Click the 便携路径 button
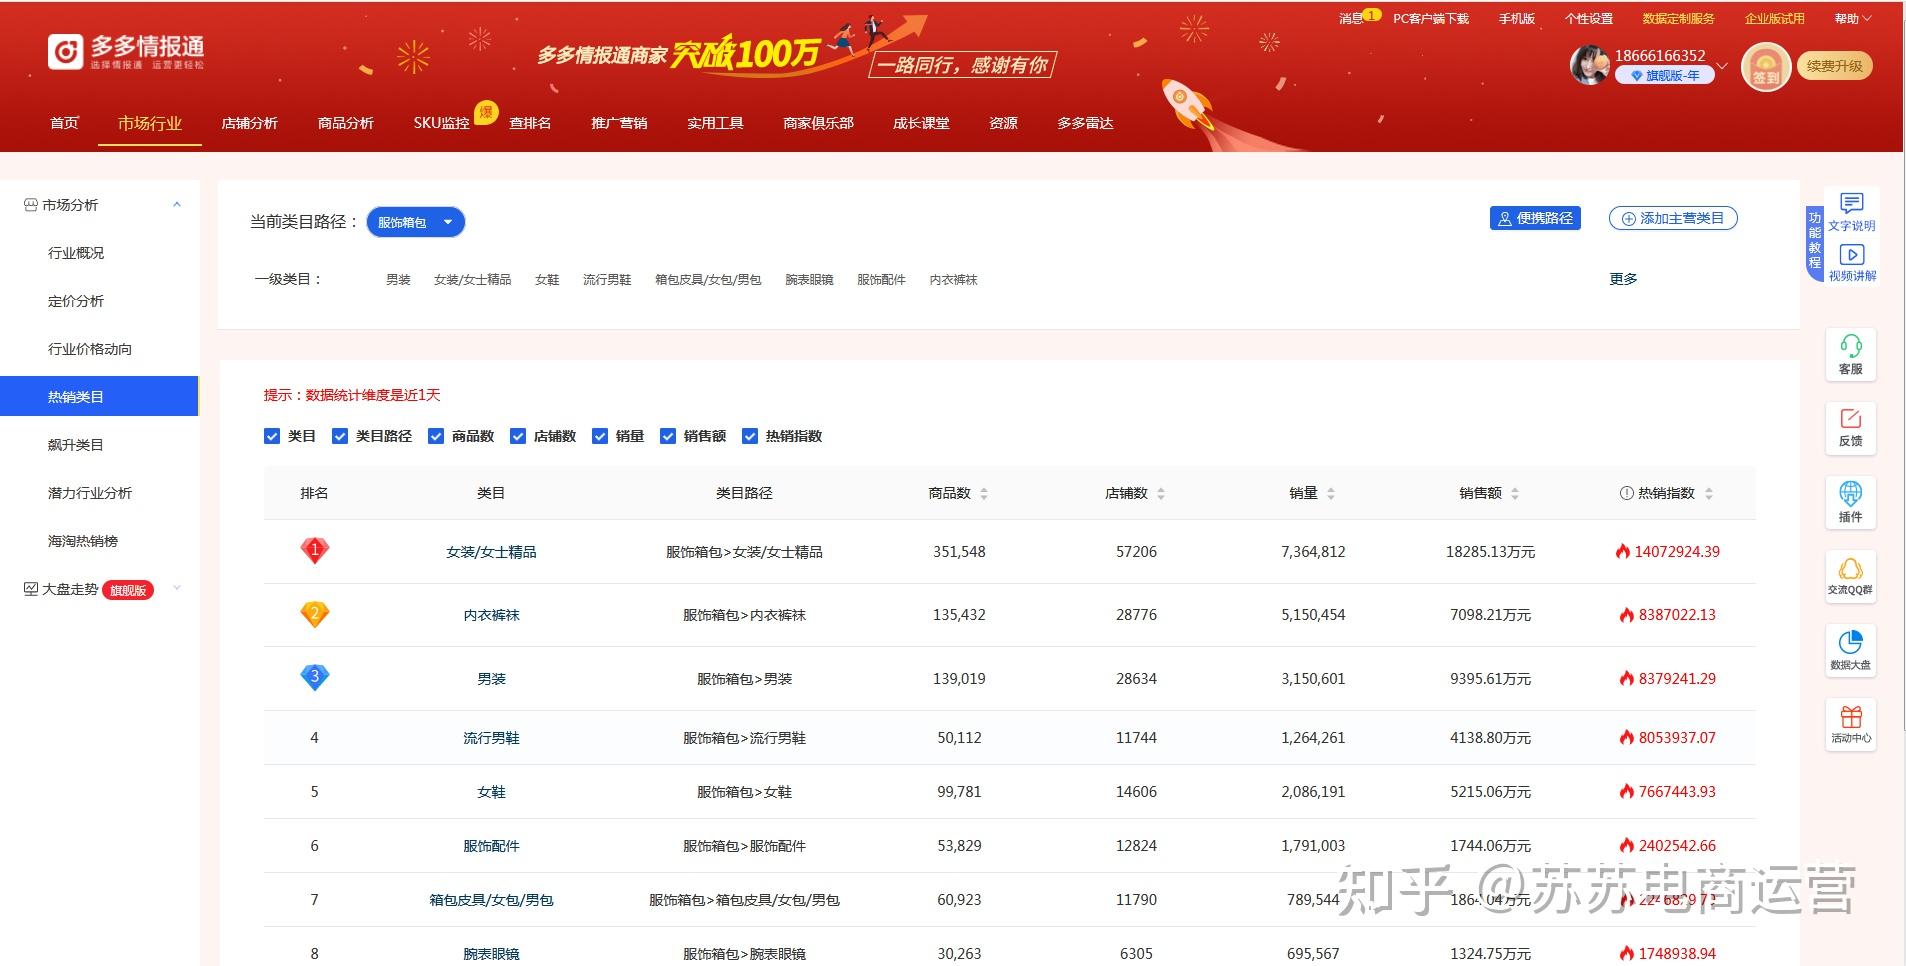Screen dimensions: 1906x966 point(1535,218)
